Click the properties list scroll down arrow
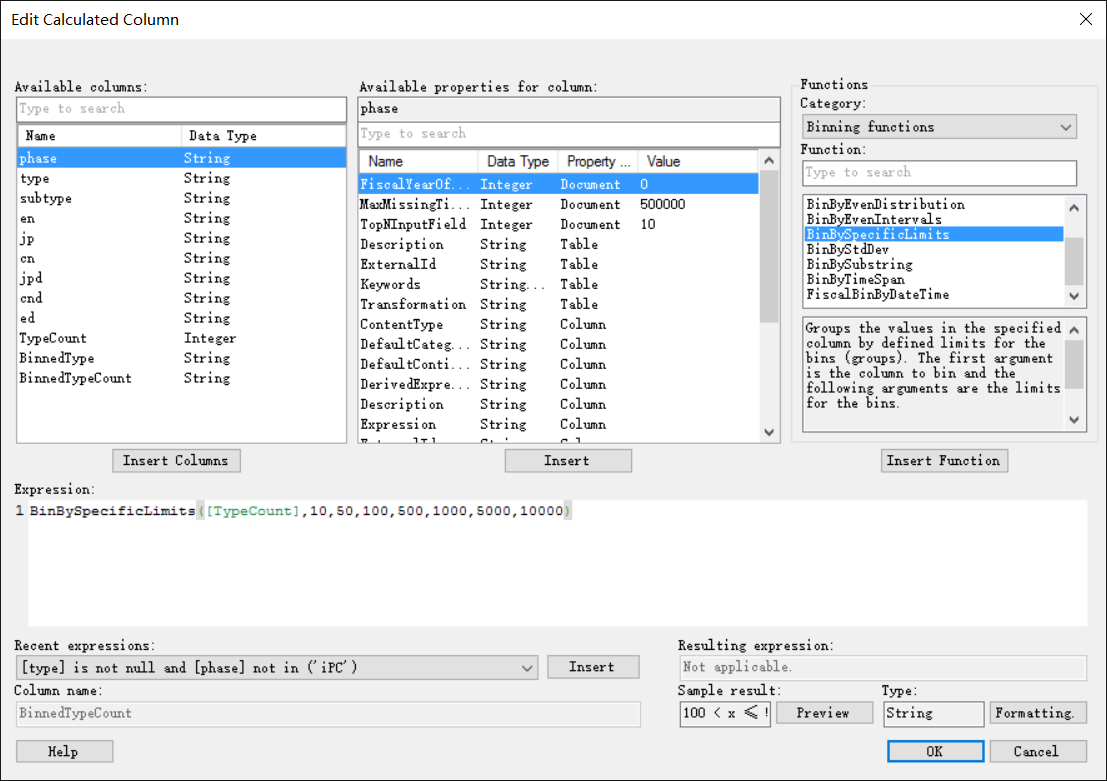Viewport: 1107px width, 781px height. [x=770, y=432]
